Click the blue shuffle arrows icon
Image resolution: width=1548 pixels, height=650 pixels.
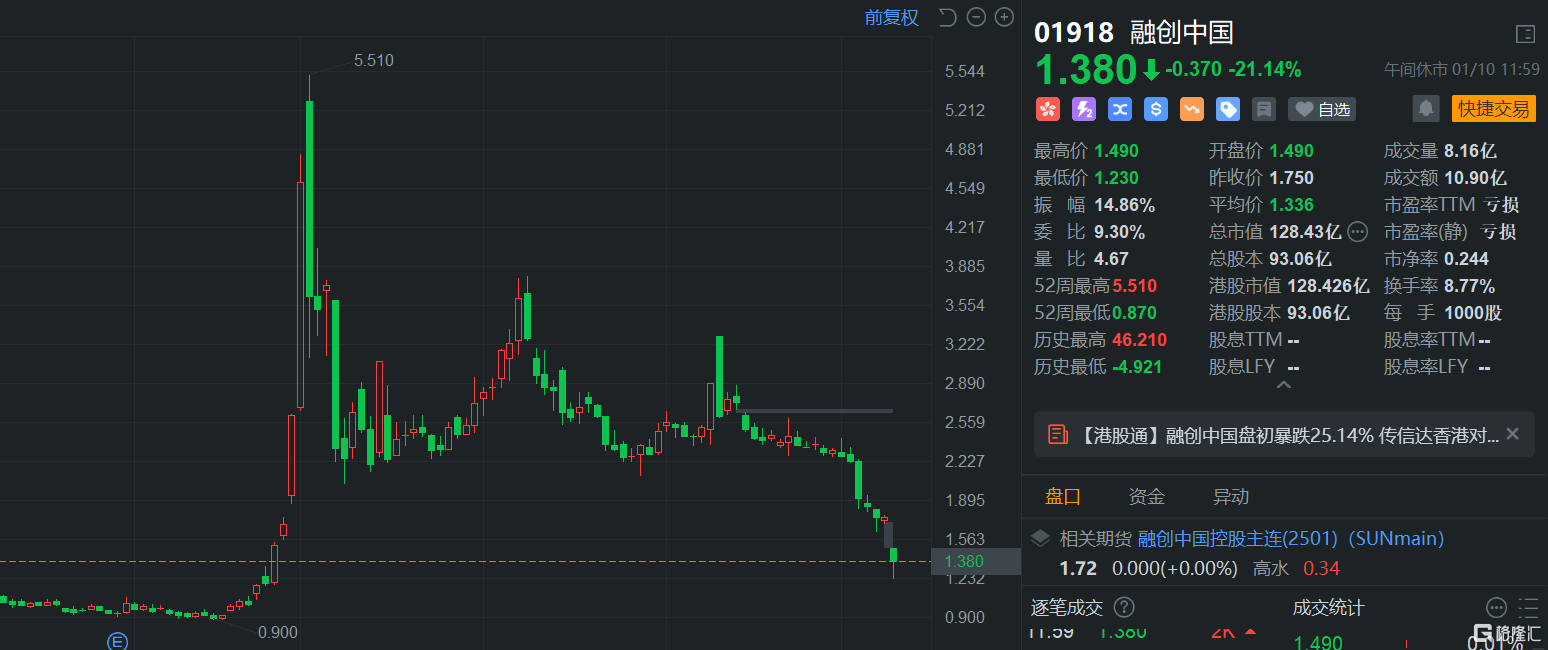[1119, 109]
